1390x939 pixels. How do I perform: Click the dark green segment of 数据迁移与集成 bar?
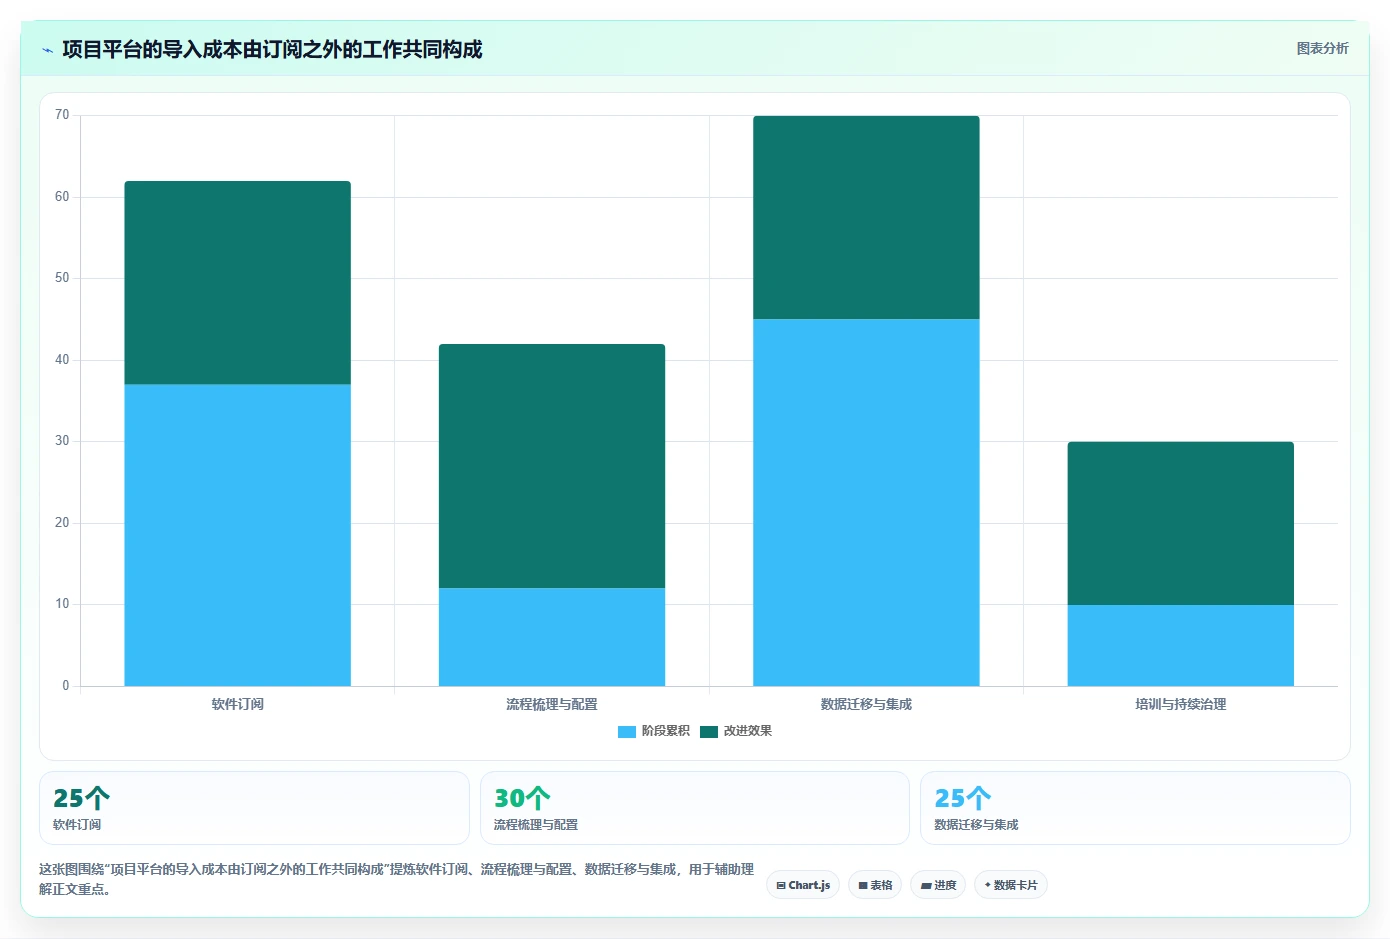click(866, 218)
